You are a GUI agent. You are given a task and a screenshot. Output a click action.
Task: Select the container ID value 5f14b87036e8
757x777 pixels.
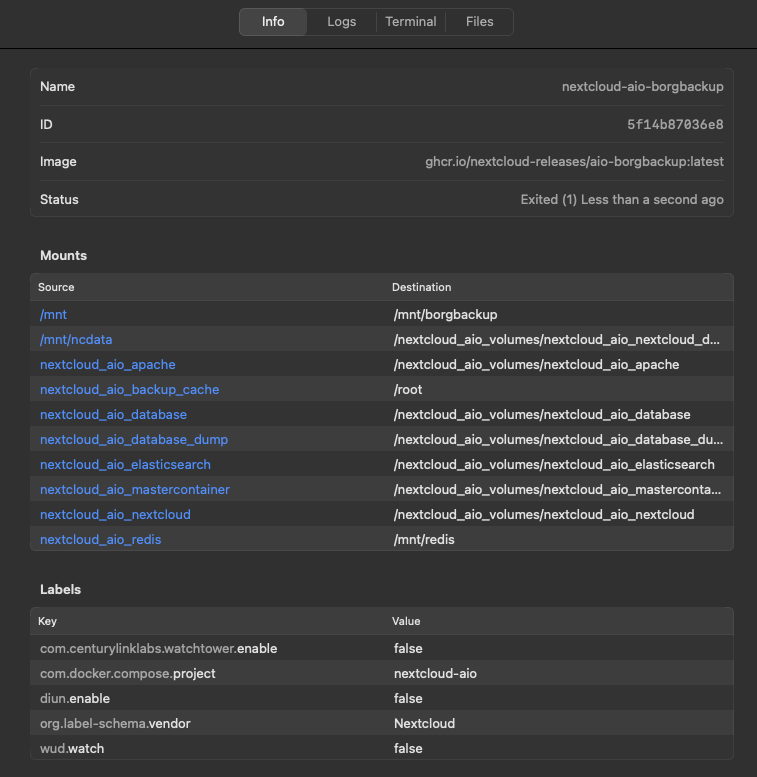[675, 125]
